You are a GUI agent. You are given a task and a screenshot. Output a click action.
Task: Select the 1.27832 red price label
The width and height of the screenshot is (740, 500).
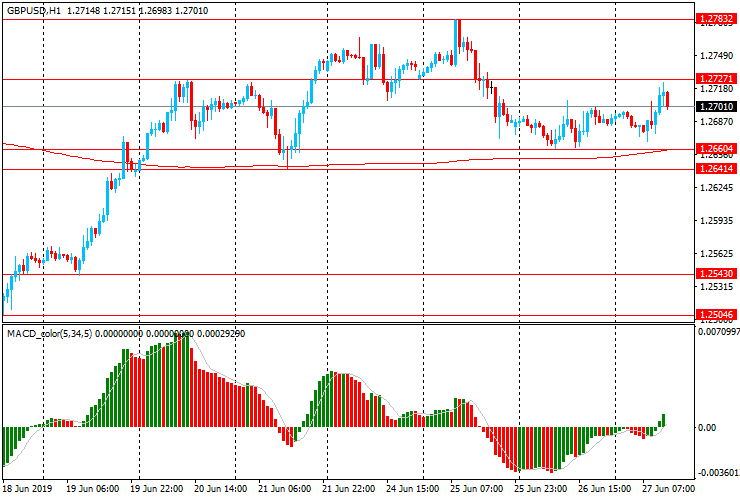coord(716,18)
